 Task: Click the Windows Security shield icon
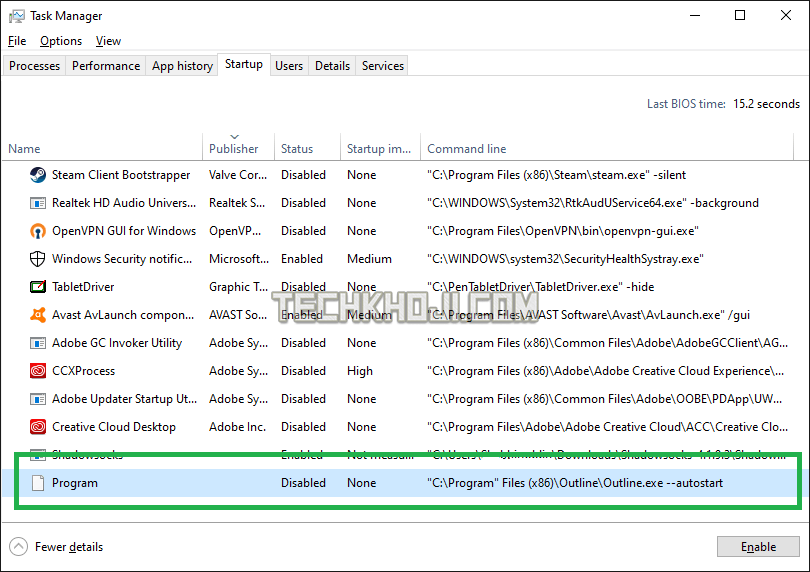(38, 259)
